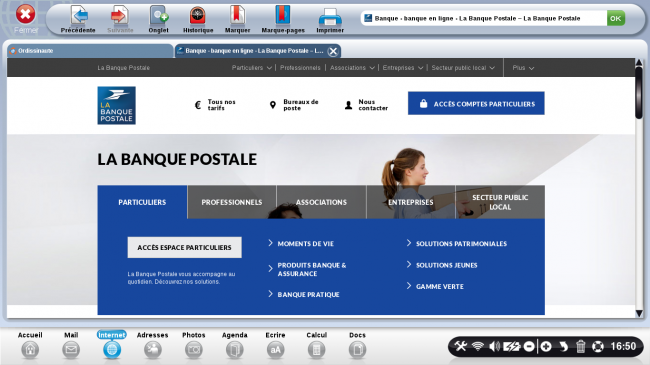Viewport: 650px width, 365px height.
Task: Click the speaker volume icon
Action: point(494,346)
